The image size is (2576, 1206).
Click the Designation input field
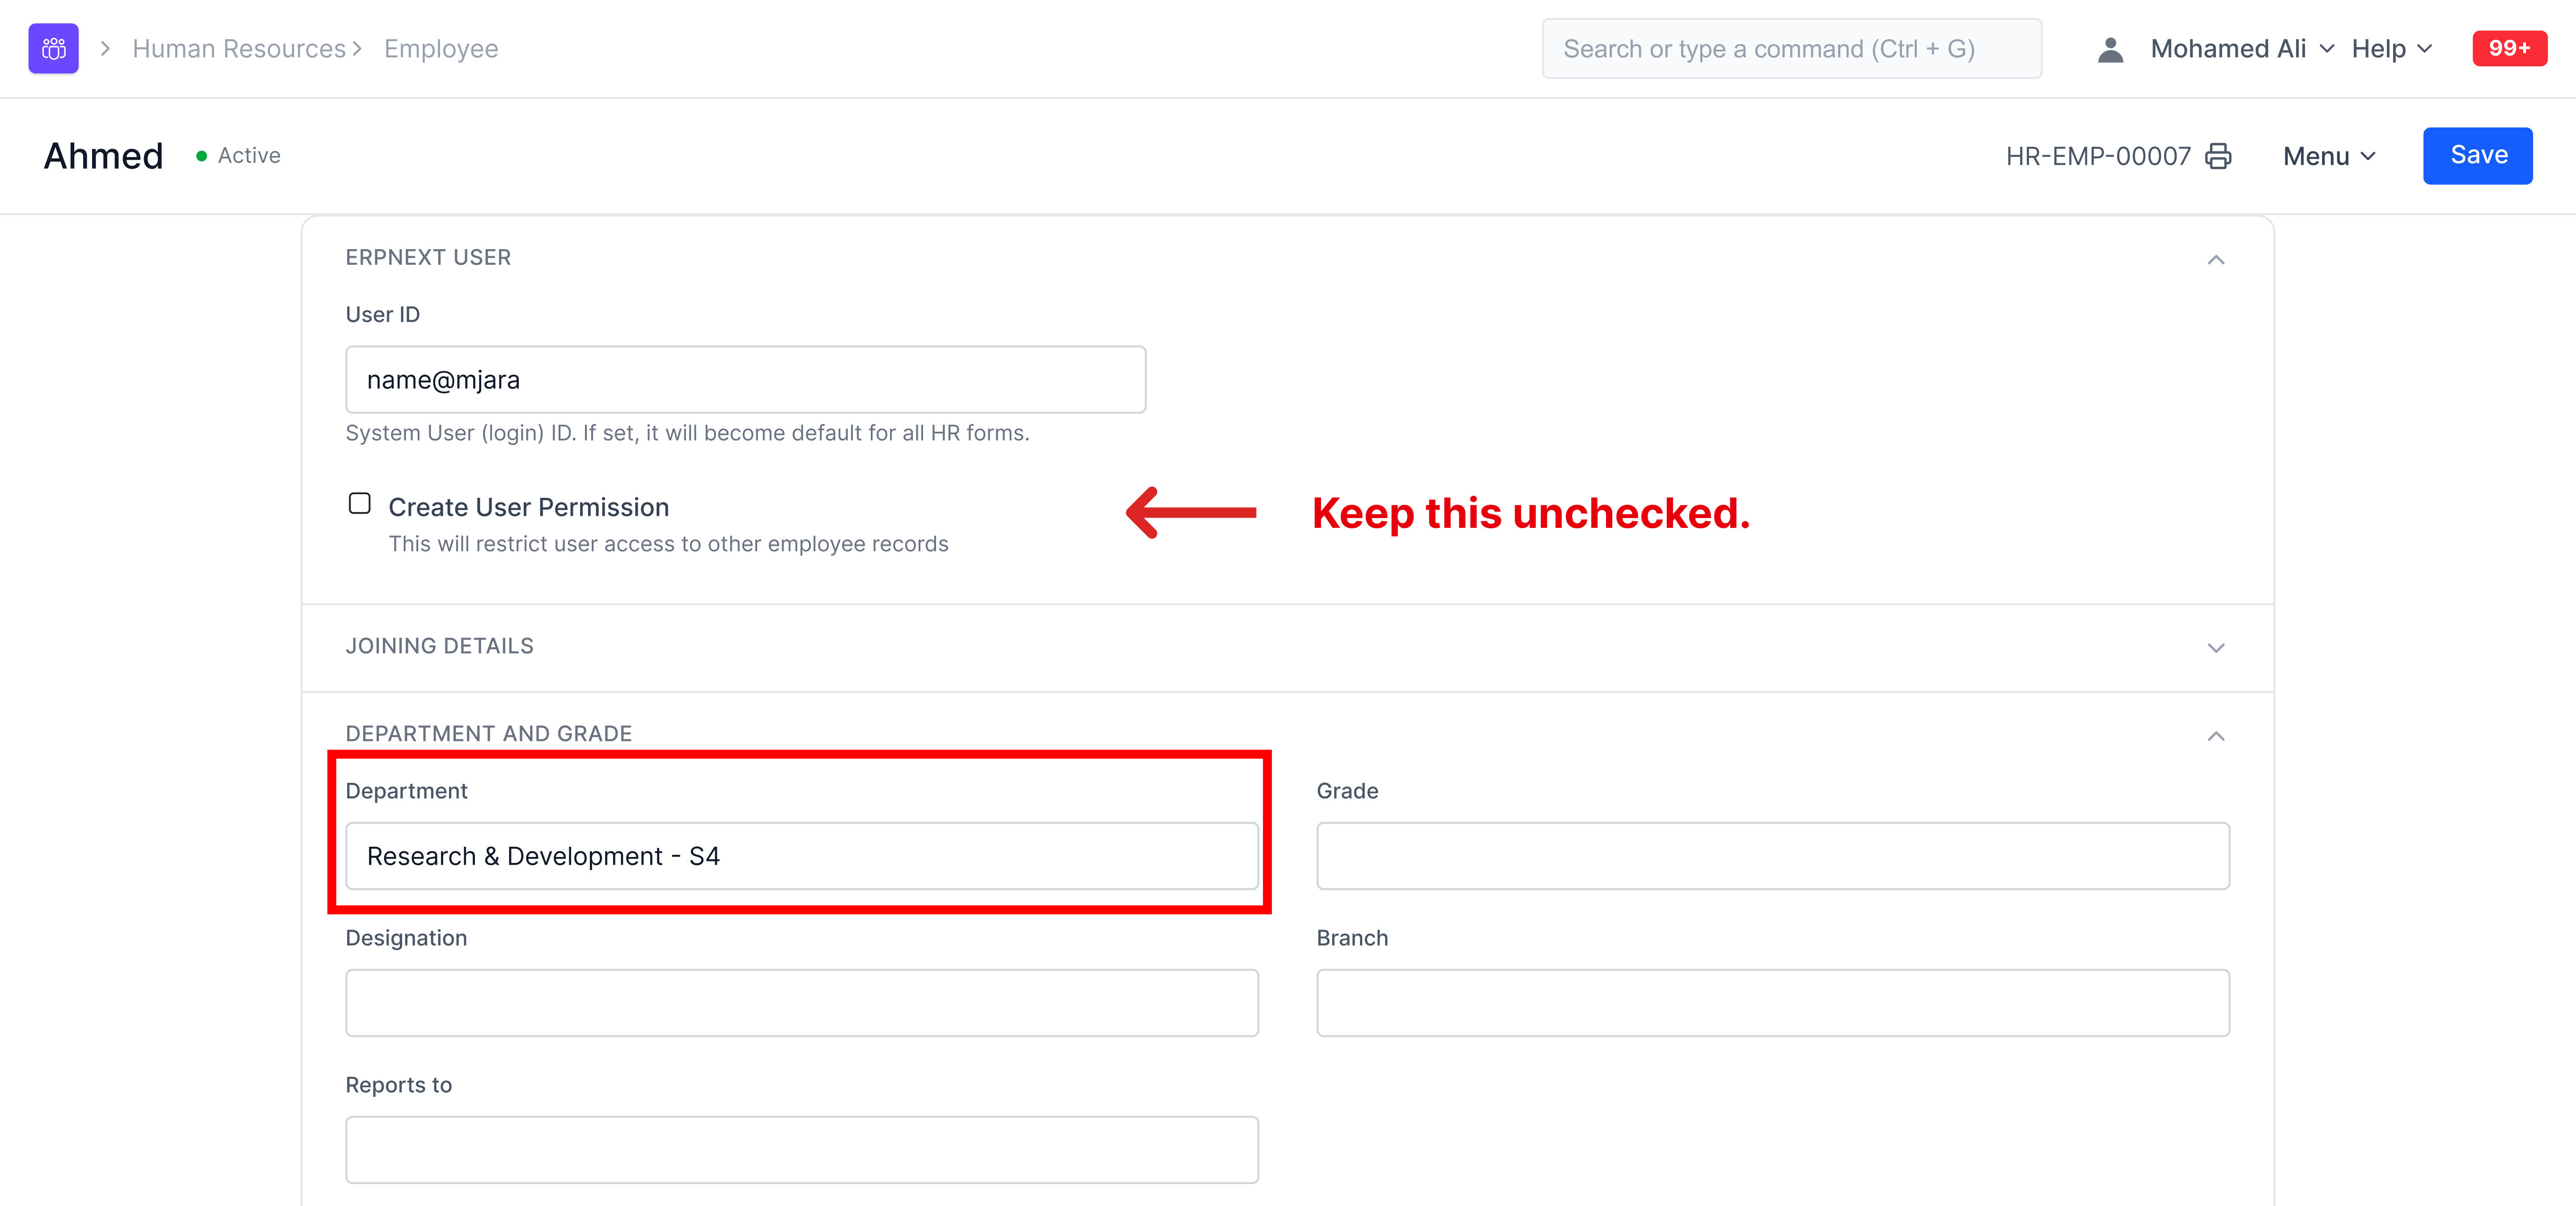click(801, 1003)
